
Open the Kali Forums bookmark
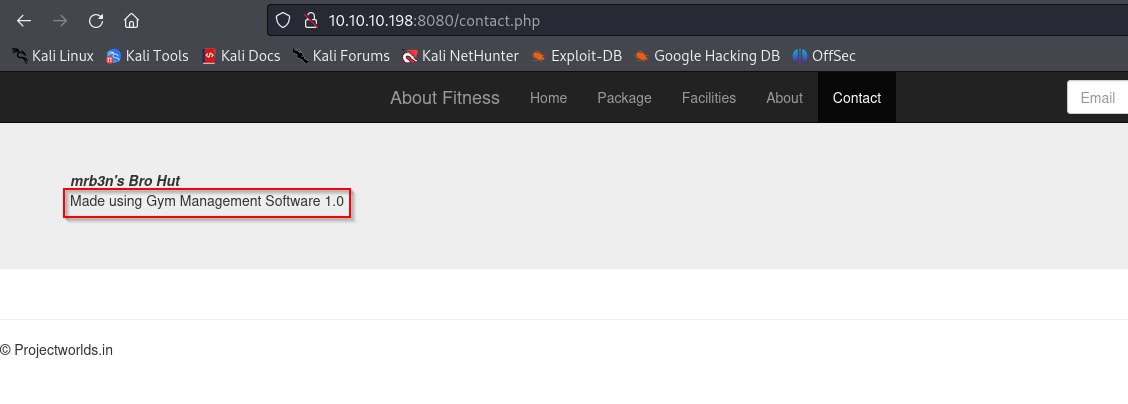tap(341, 56)
